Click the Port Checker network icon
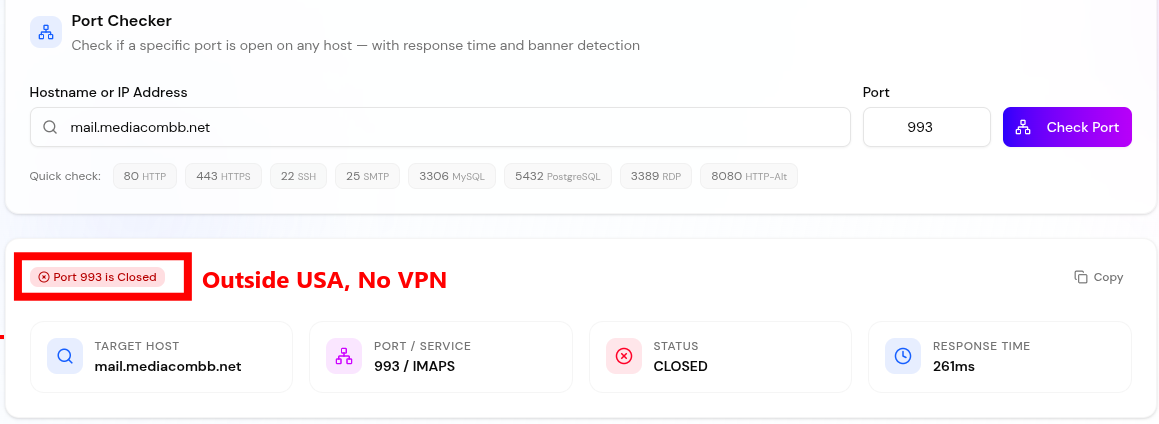 tap(46, 32)
